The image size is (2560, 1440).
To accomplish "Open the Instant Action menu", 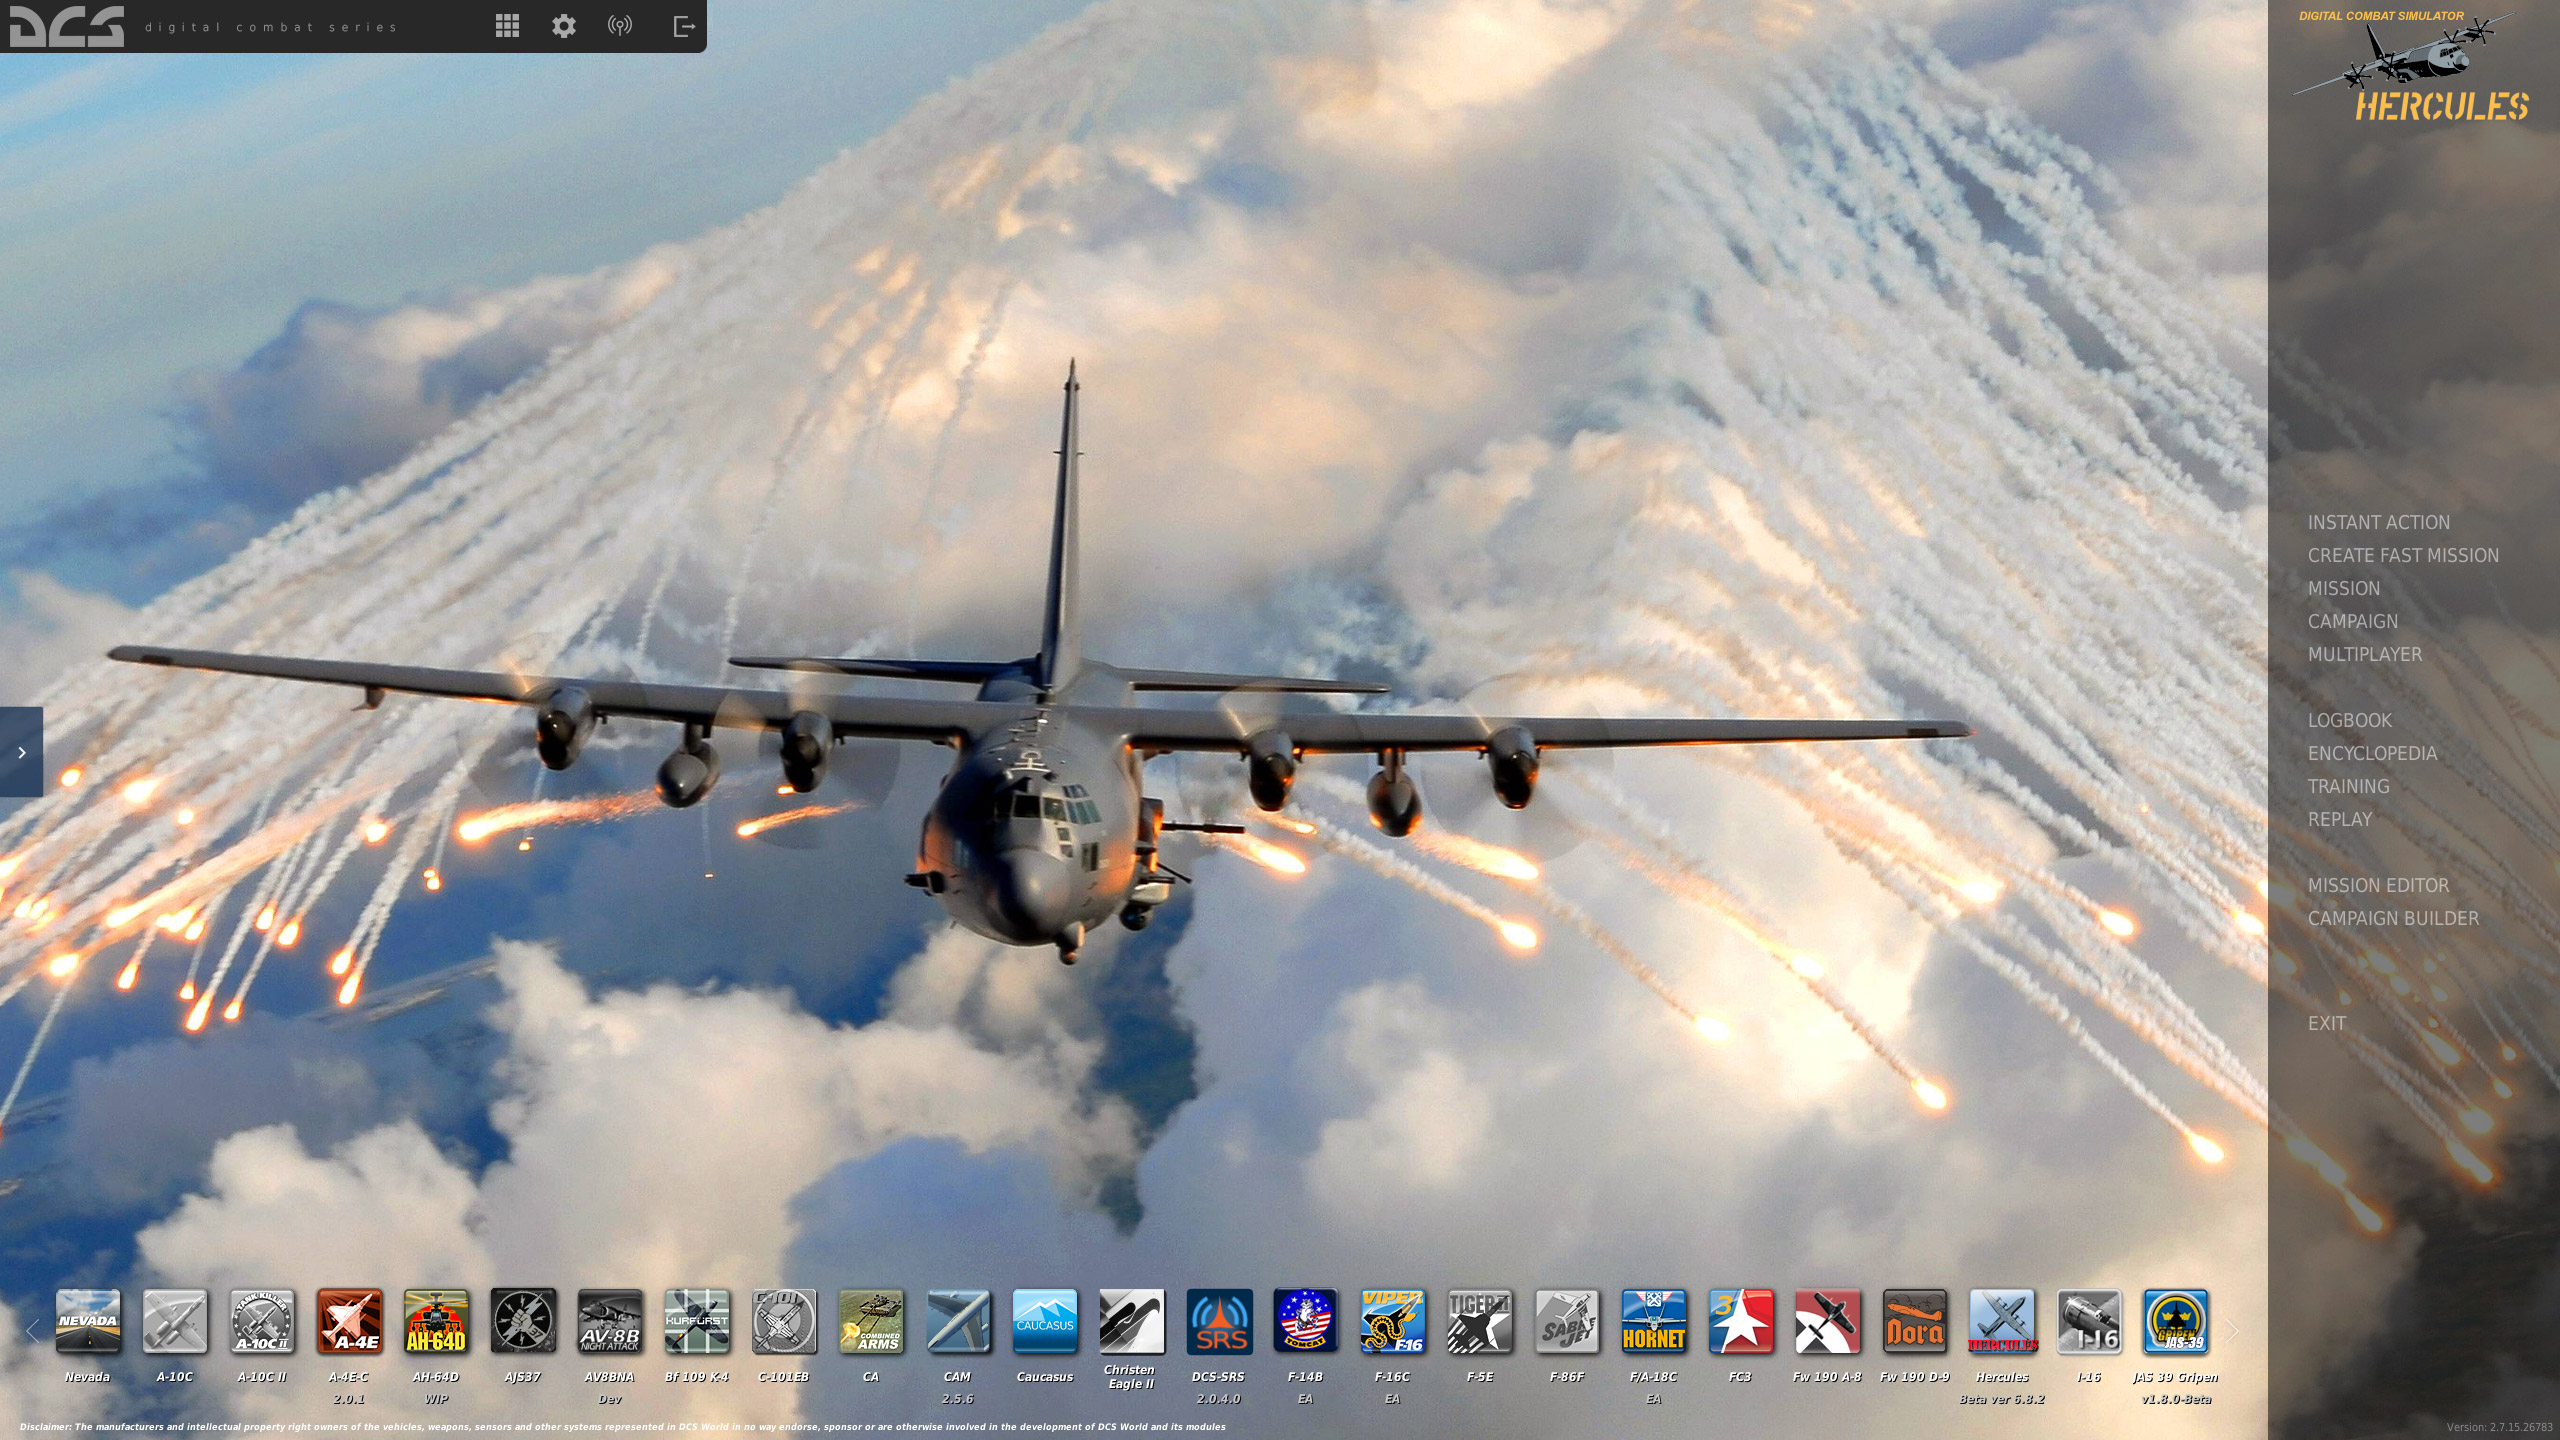I will [x=2378, y=522].
